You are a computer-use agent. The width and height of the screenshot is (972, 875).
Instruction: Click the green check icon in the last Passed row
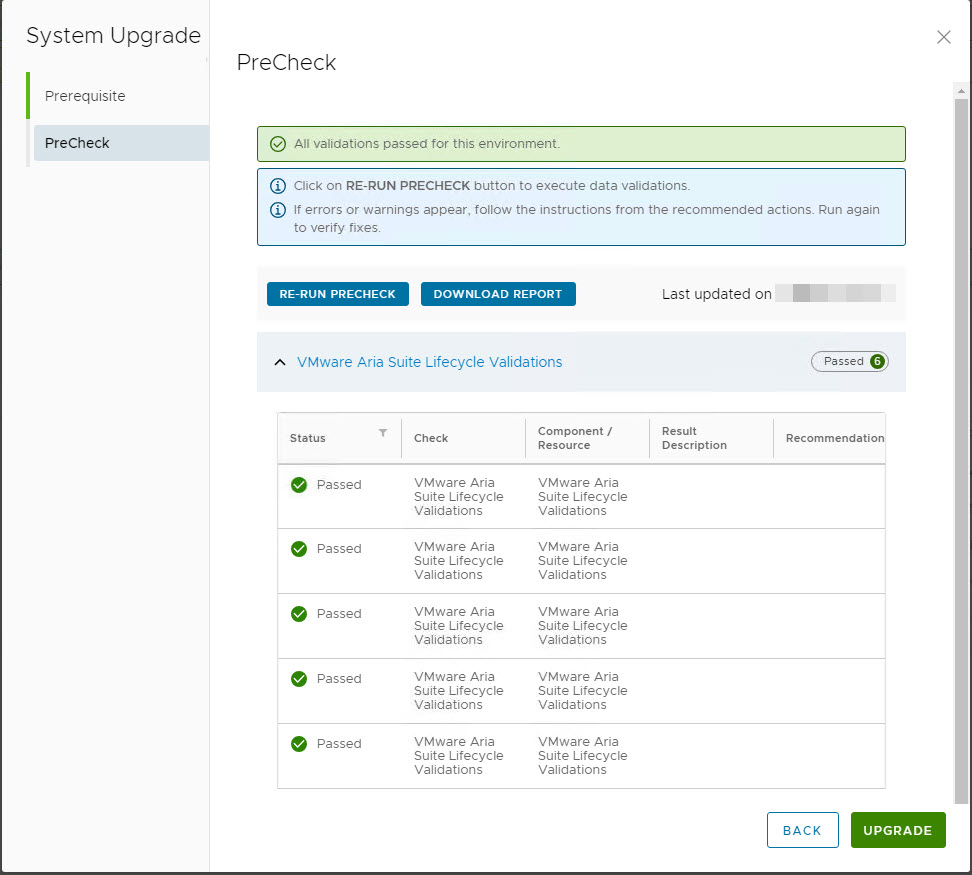[298, 743]
